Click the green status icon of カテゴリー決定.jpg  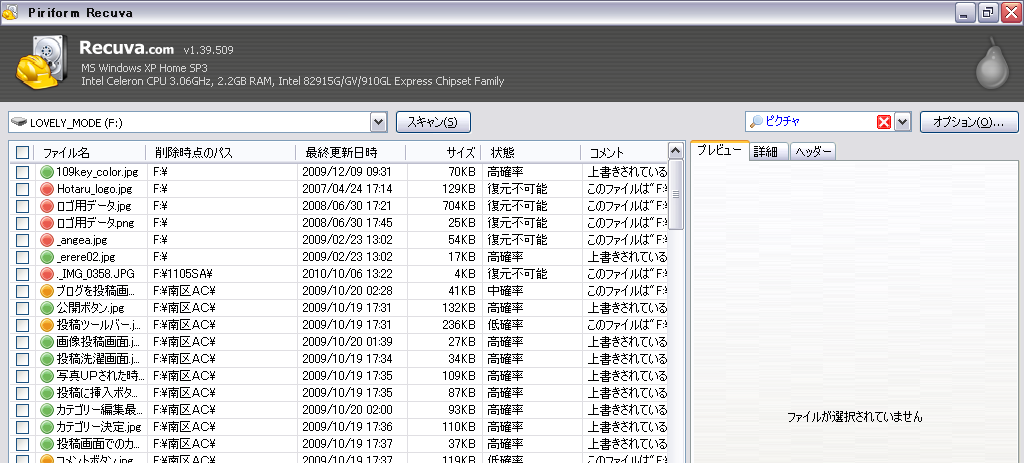(x=46, y=426)
